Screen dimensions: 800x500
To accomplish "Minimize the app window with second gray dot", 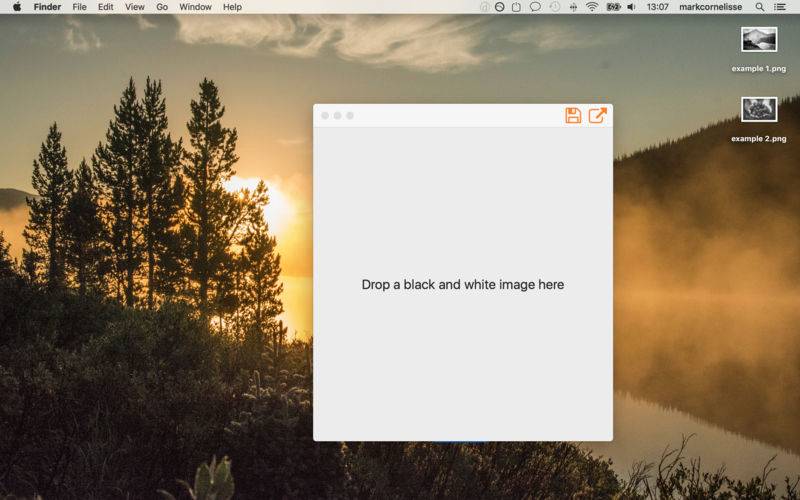I will coord(337,116).
